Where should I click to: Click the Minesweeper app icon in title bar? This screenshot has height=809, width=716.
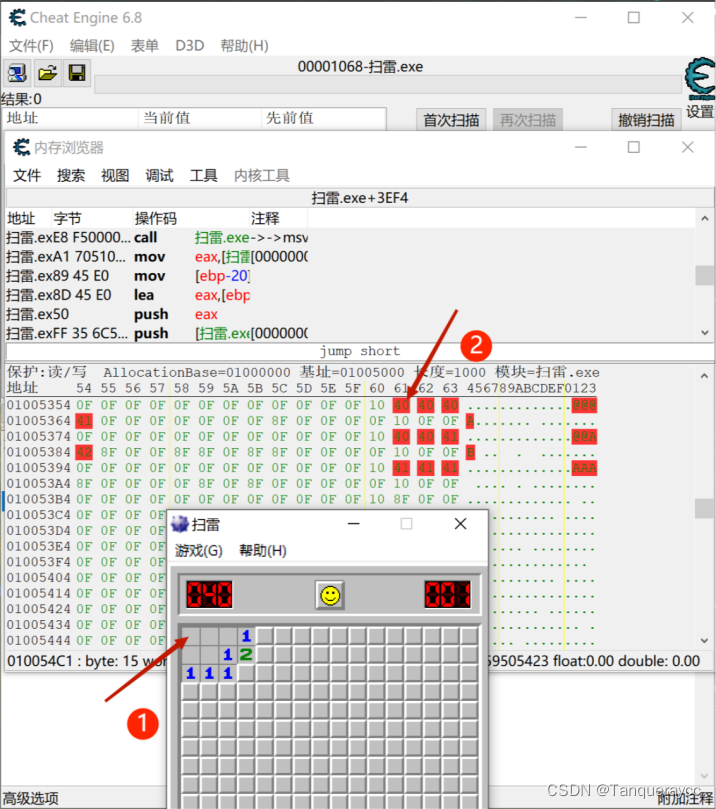point(180,524)
